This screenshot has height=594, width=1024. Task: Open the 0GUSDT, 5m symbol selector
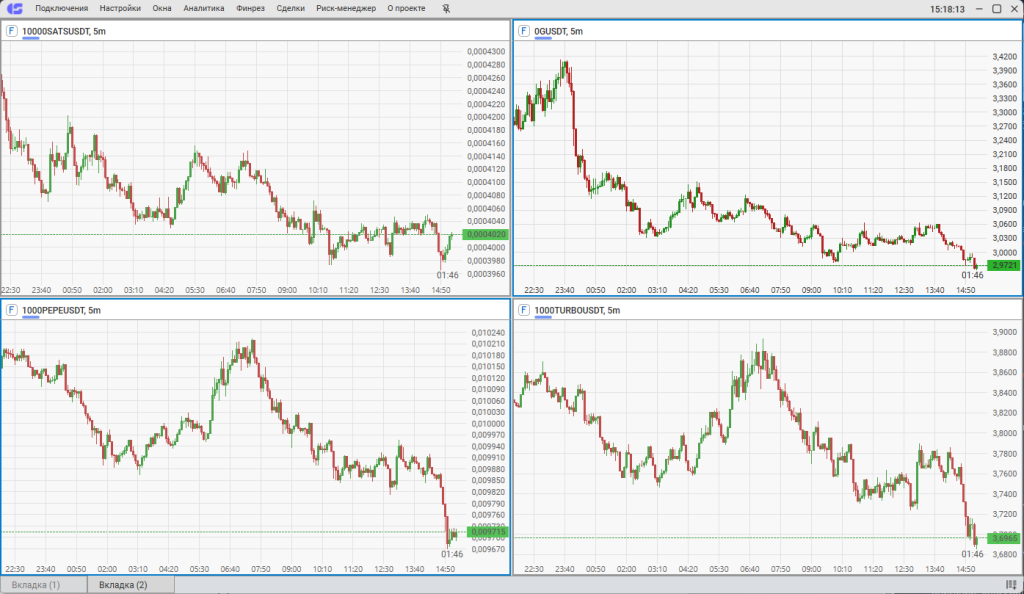point(558,31)
